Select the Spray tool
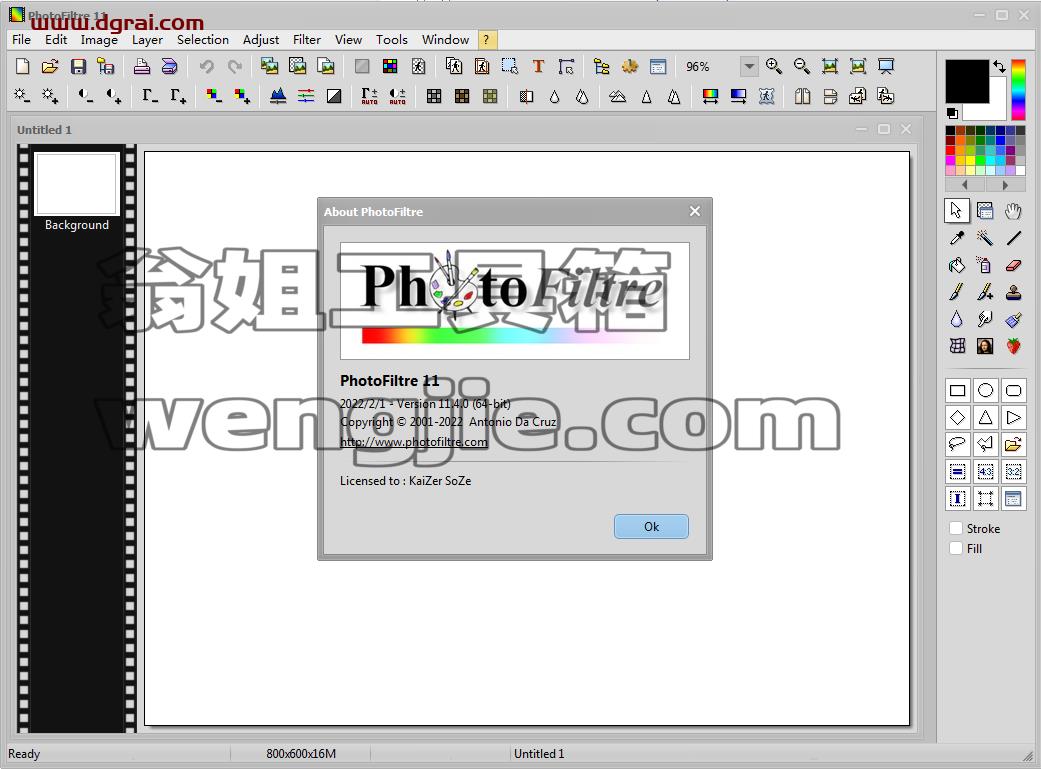This screenshot has height=769, width=1041. tap(985, 265)
